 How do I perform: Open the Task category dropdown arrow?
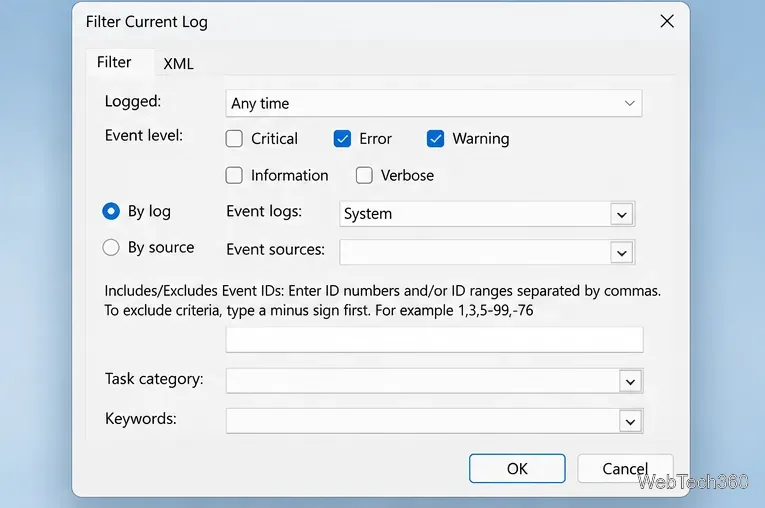pyautogui.click(x=630, y=382)
